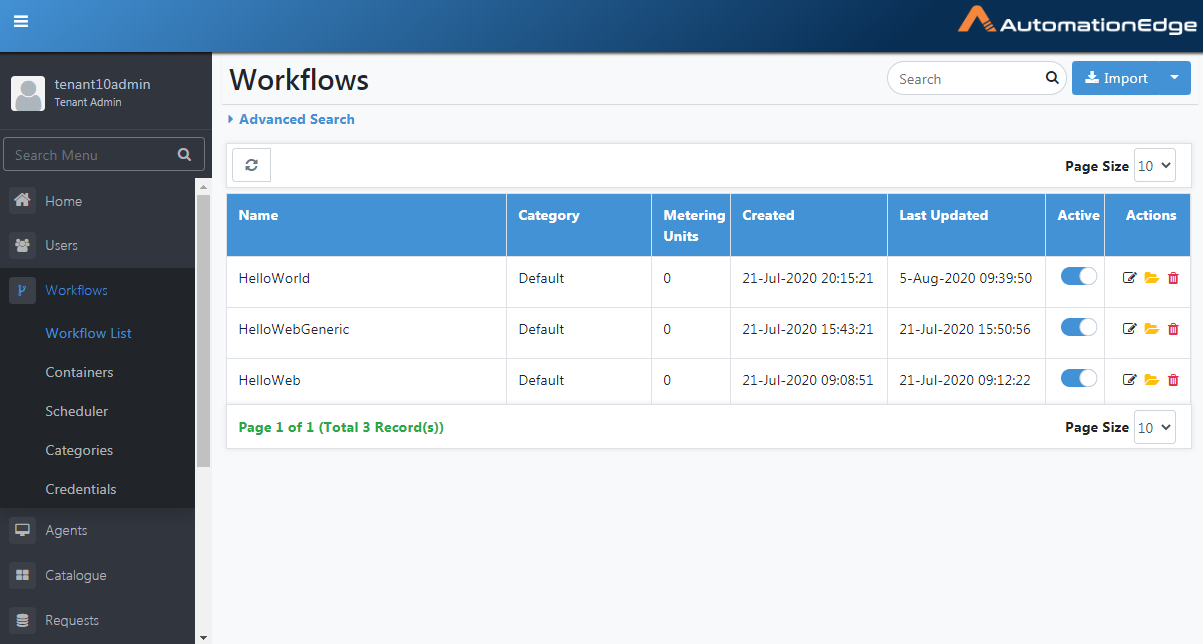Open the Import dropdown arrow
Screen dimensions: 1203x644
(x=1174, y=78)
